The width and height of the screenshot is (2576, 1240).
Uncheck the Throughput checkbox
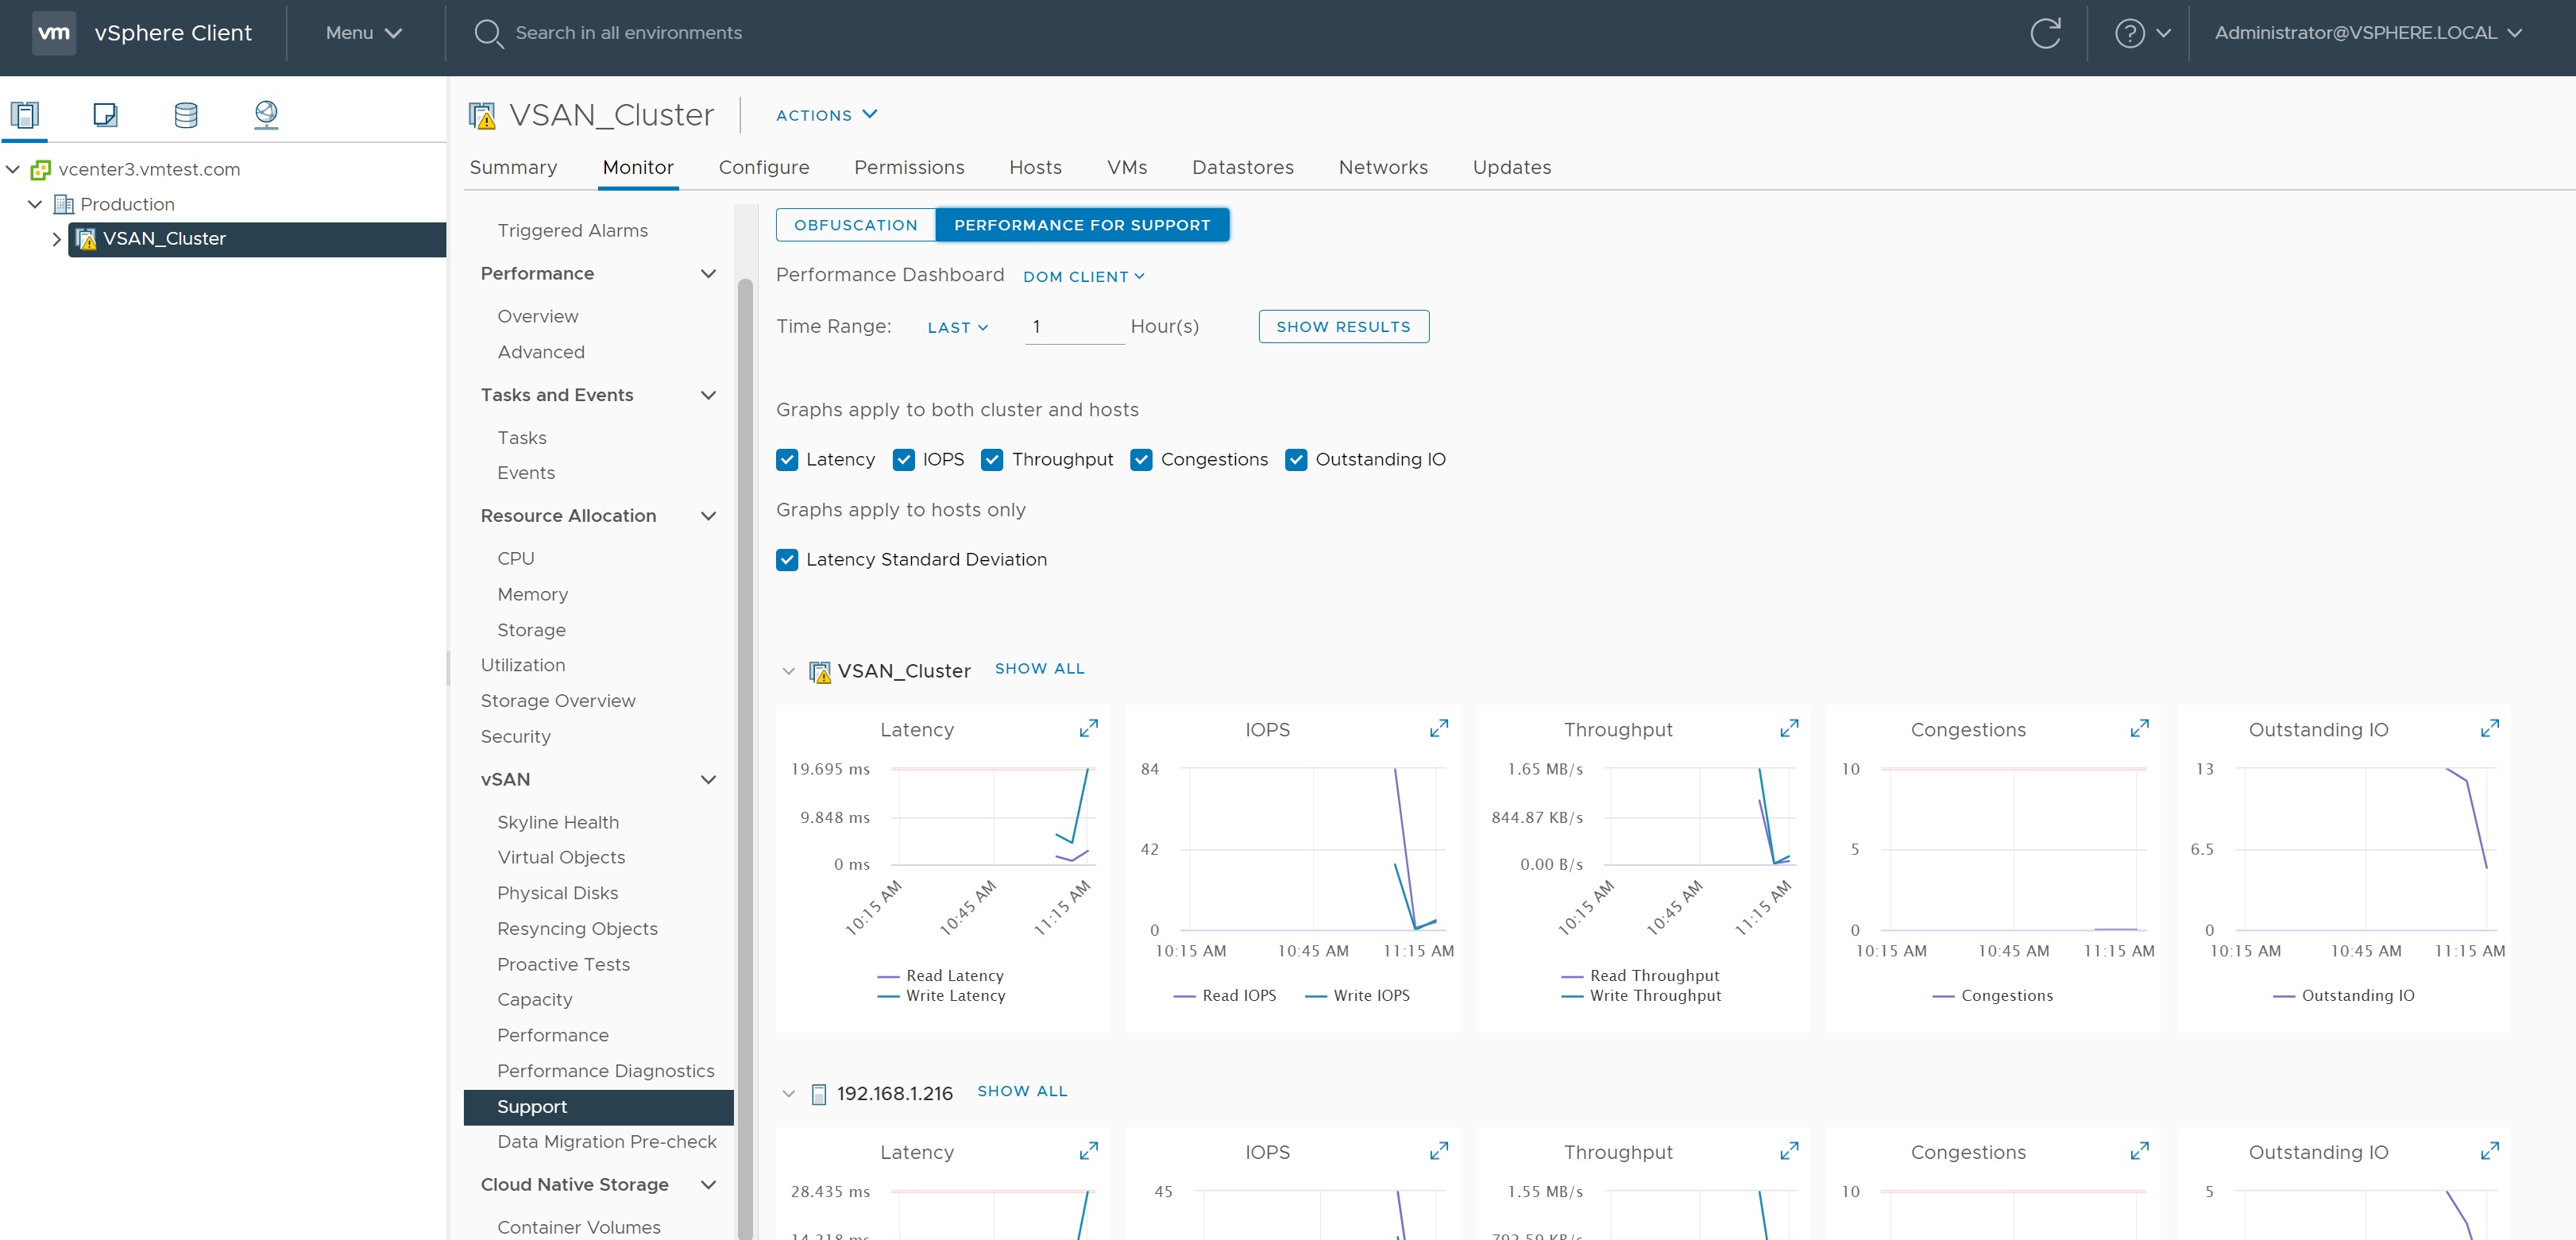coord(992,460)
